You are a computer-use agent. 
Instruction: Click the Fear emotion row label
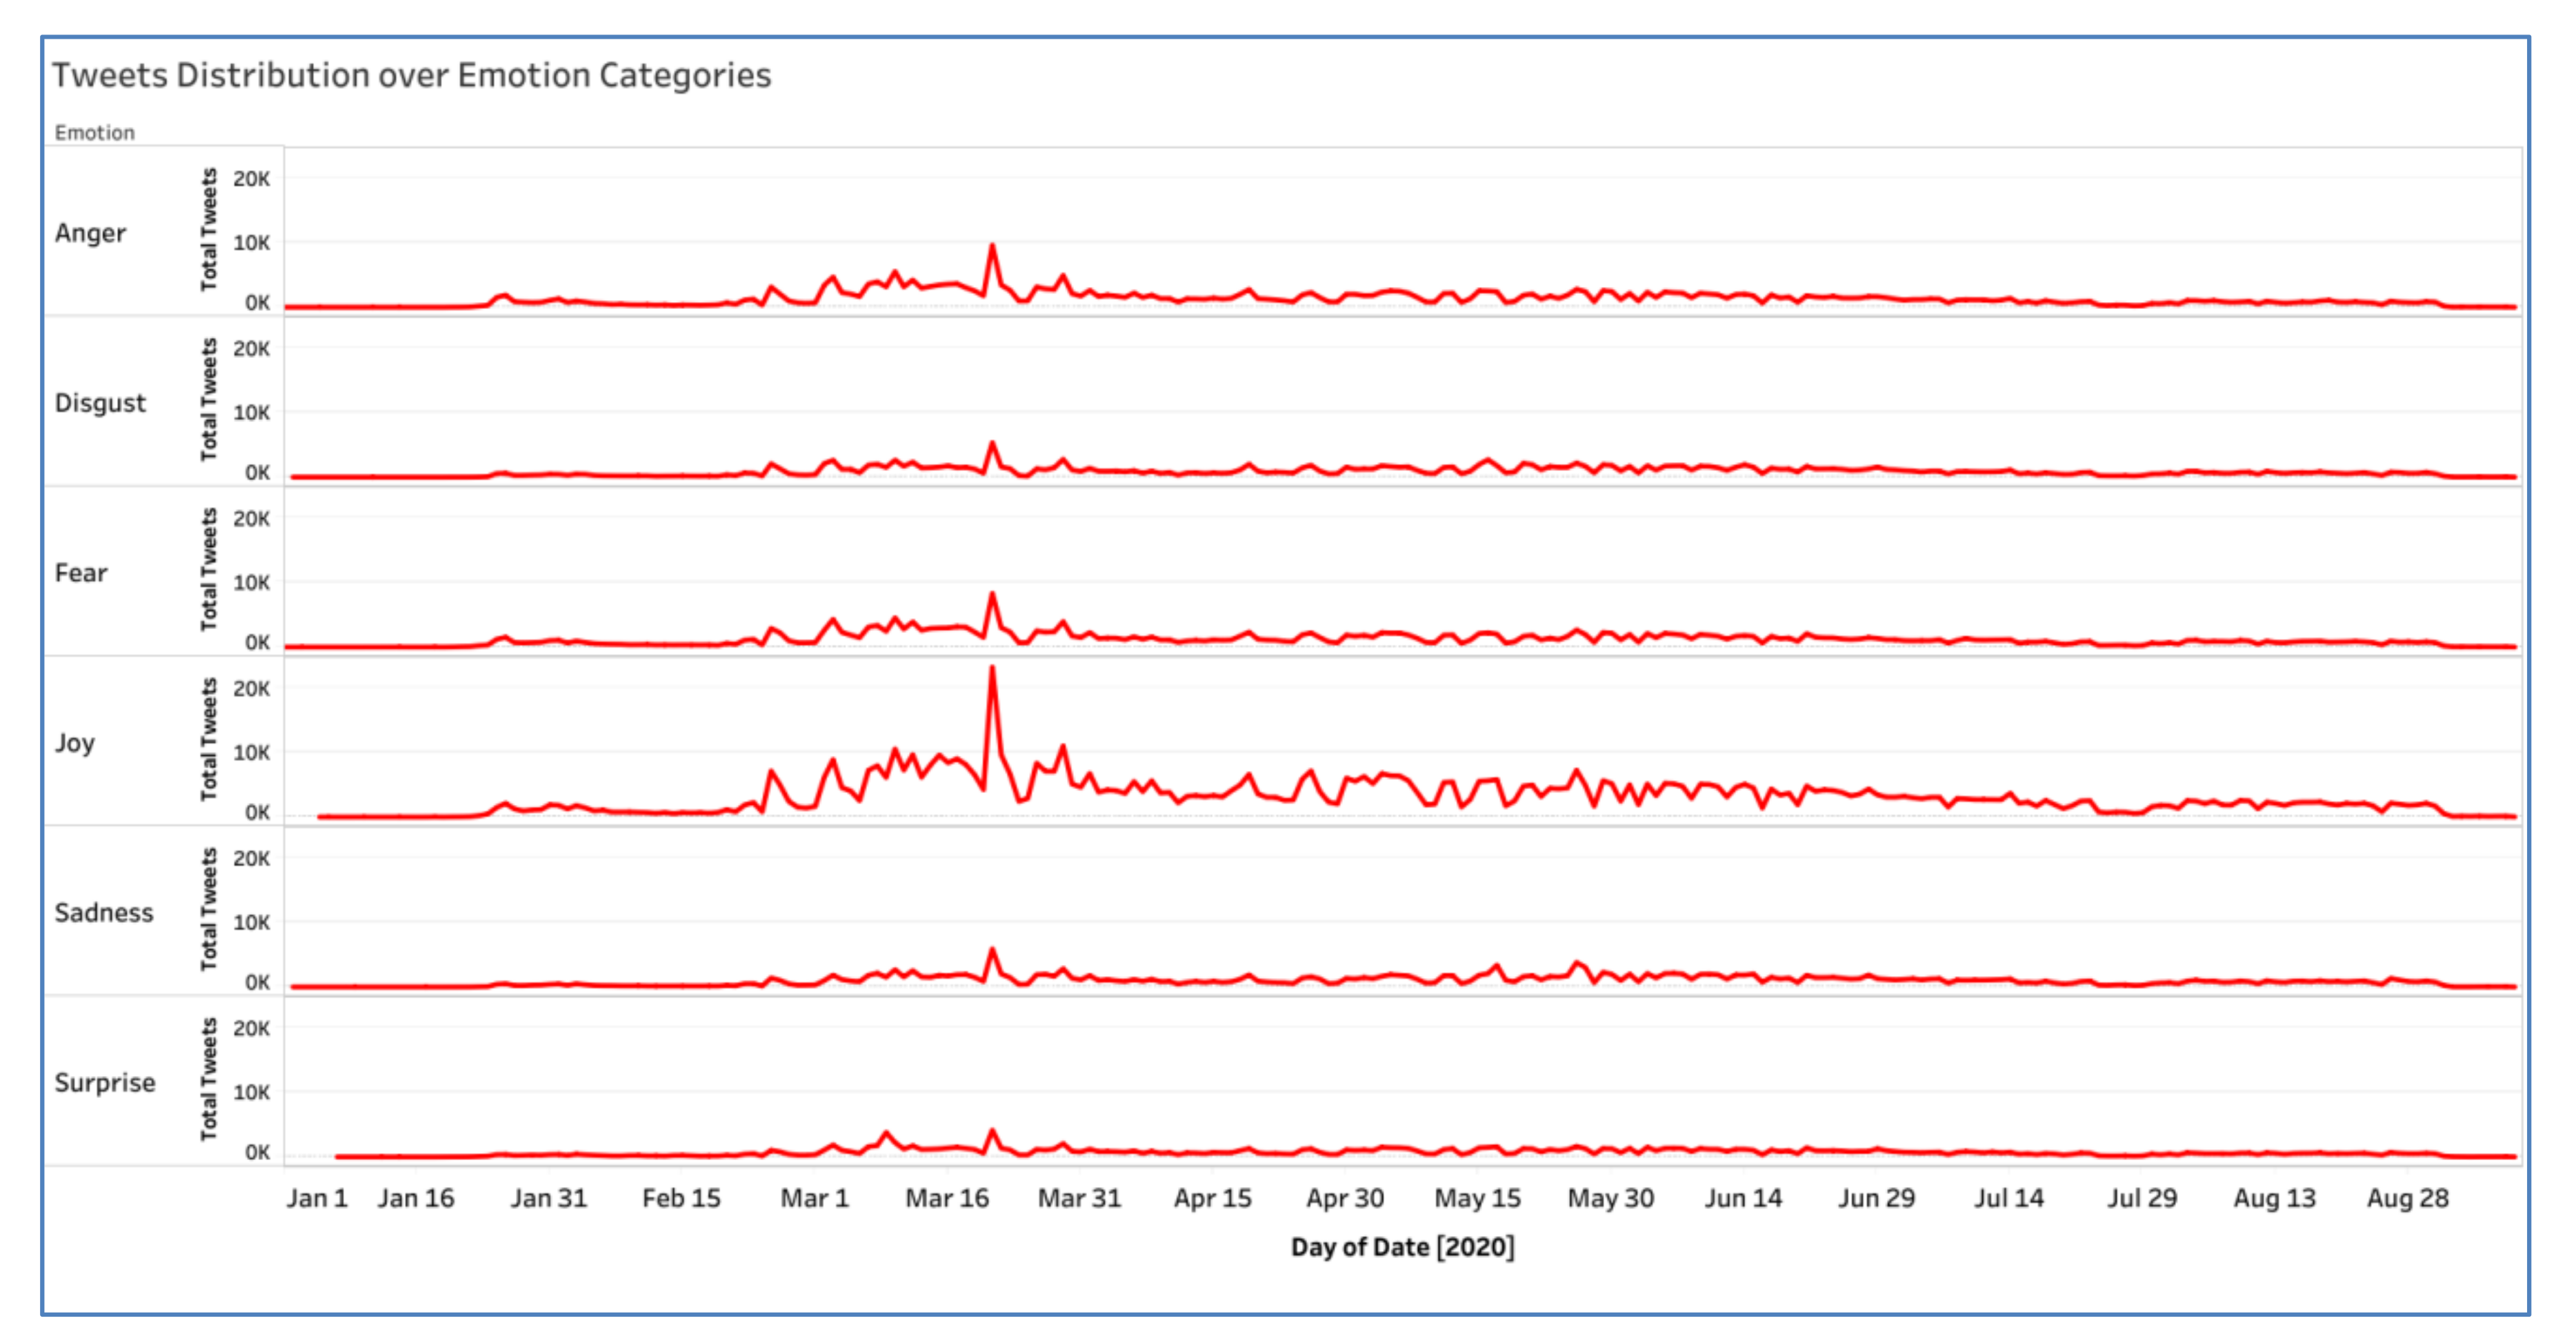81,573
